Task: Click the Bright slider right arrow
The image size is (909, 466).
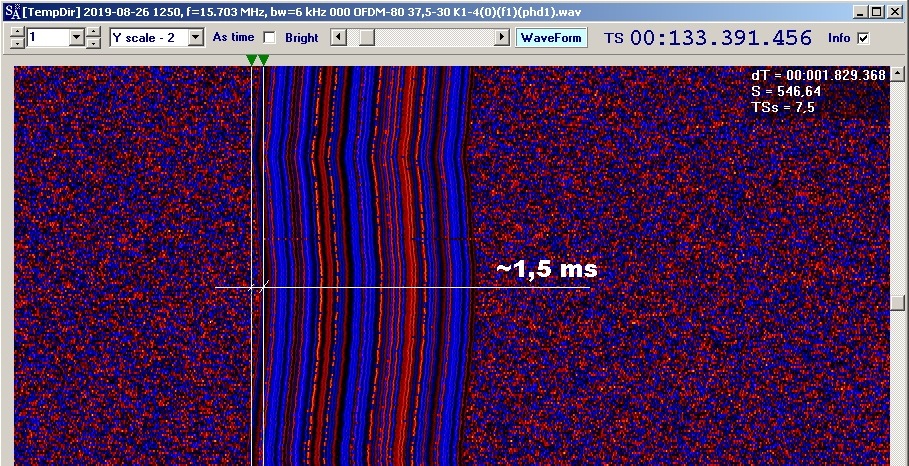Action: (501, 37)
